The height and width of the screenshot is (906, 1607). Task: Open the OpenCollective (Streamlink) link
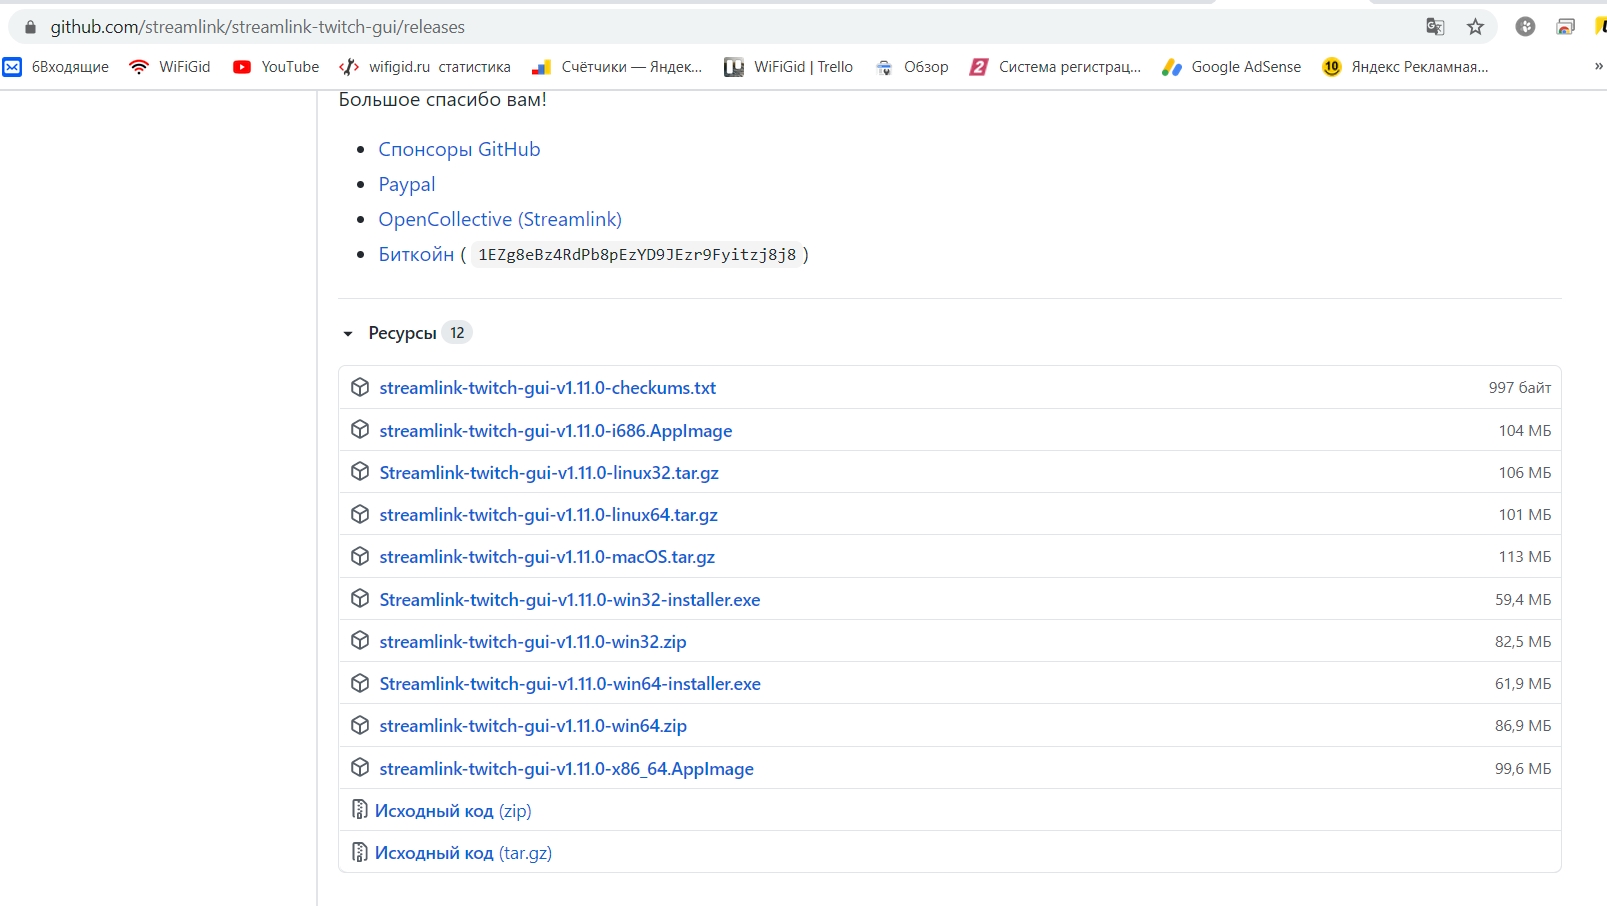pyautogui.click(x=500, y=219)
